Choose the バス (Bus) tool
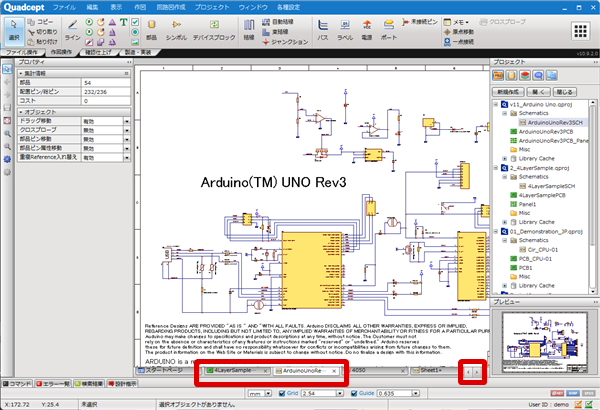This screenshot has height=410, width=600. 323,30
